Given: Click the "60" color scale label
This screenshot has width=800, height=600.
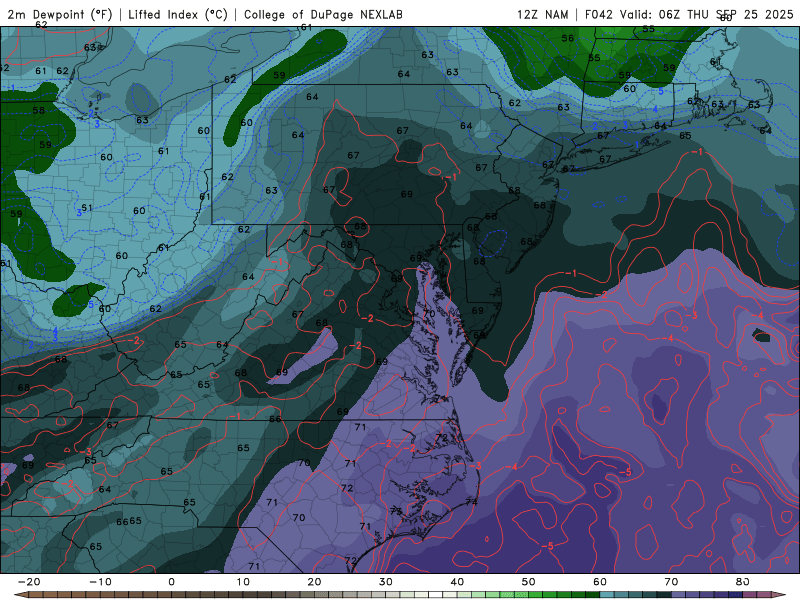Looking at the screenshot, I should click(x=600, y=582).
